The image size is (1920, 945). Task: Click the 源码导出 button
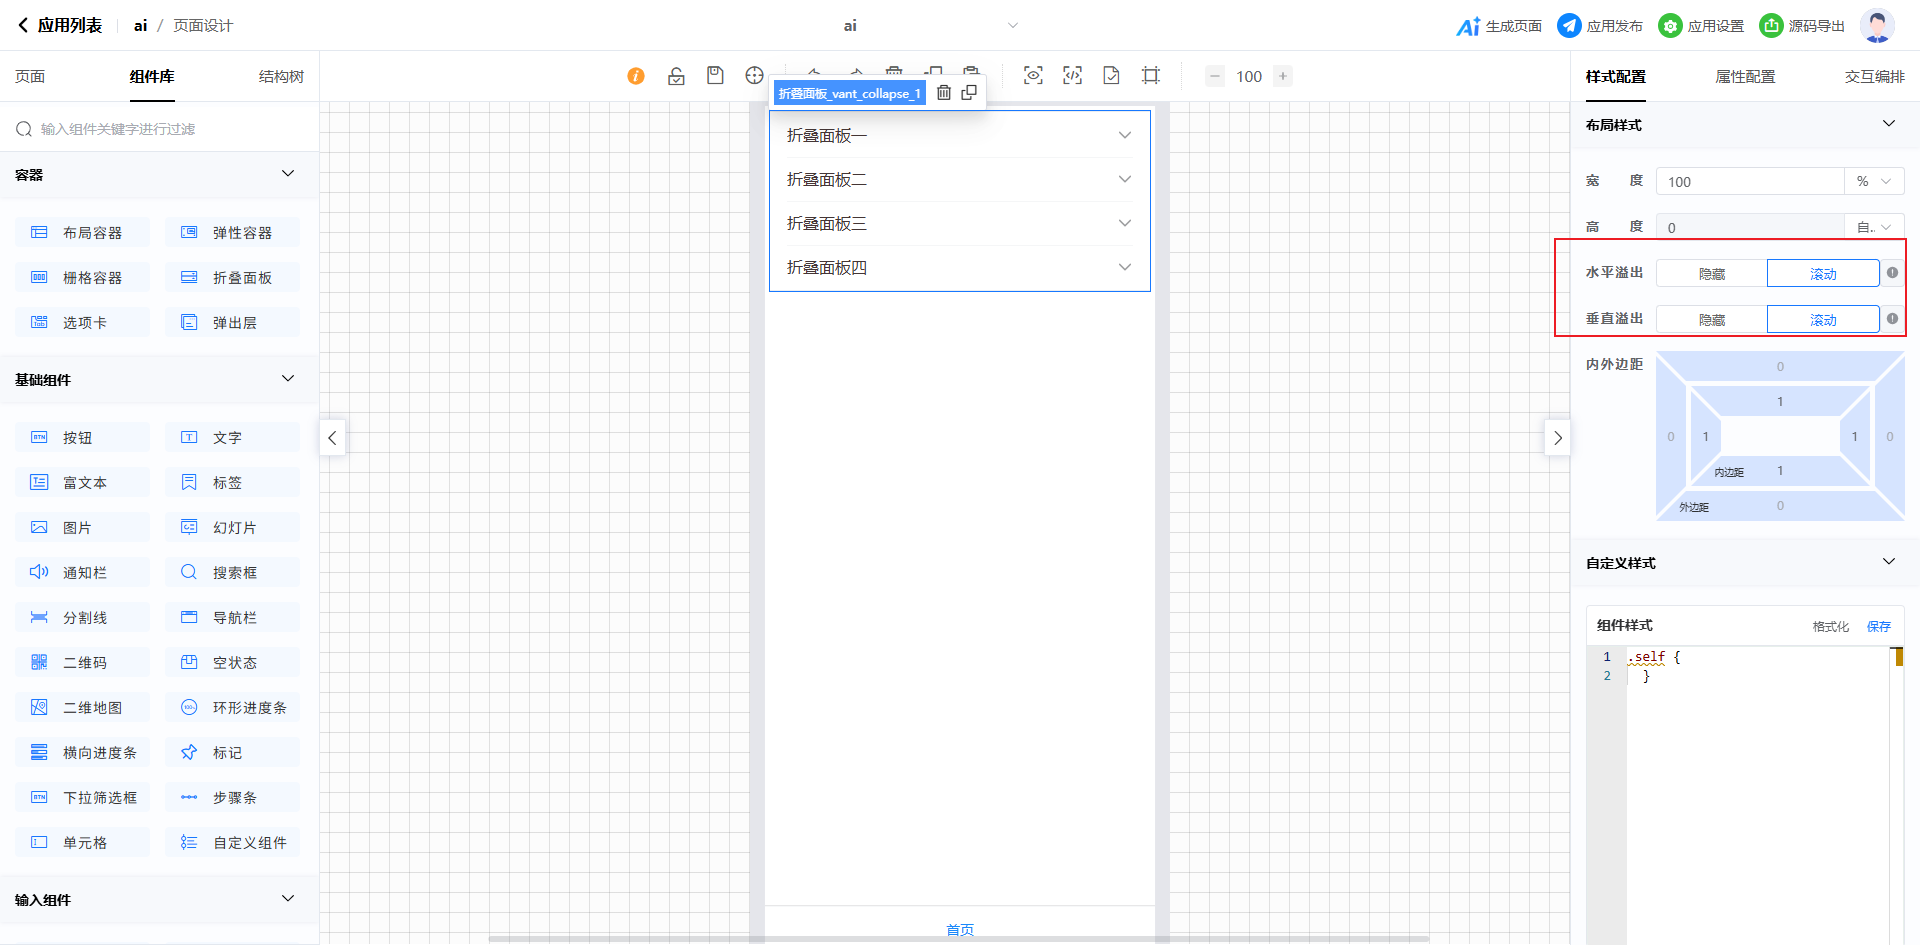(x=1803, y=26)
